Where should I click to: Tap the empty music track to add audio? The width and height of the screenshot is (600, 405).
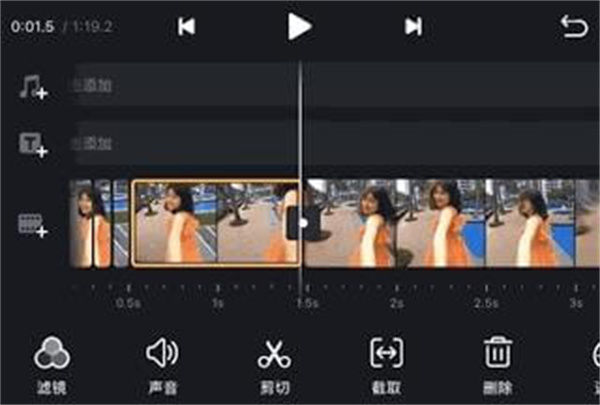[333, 85]
